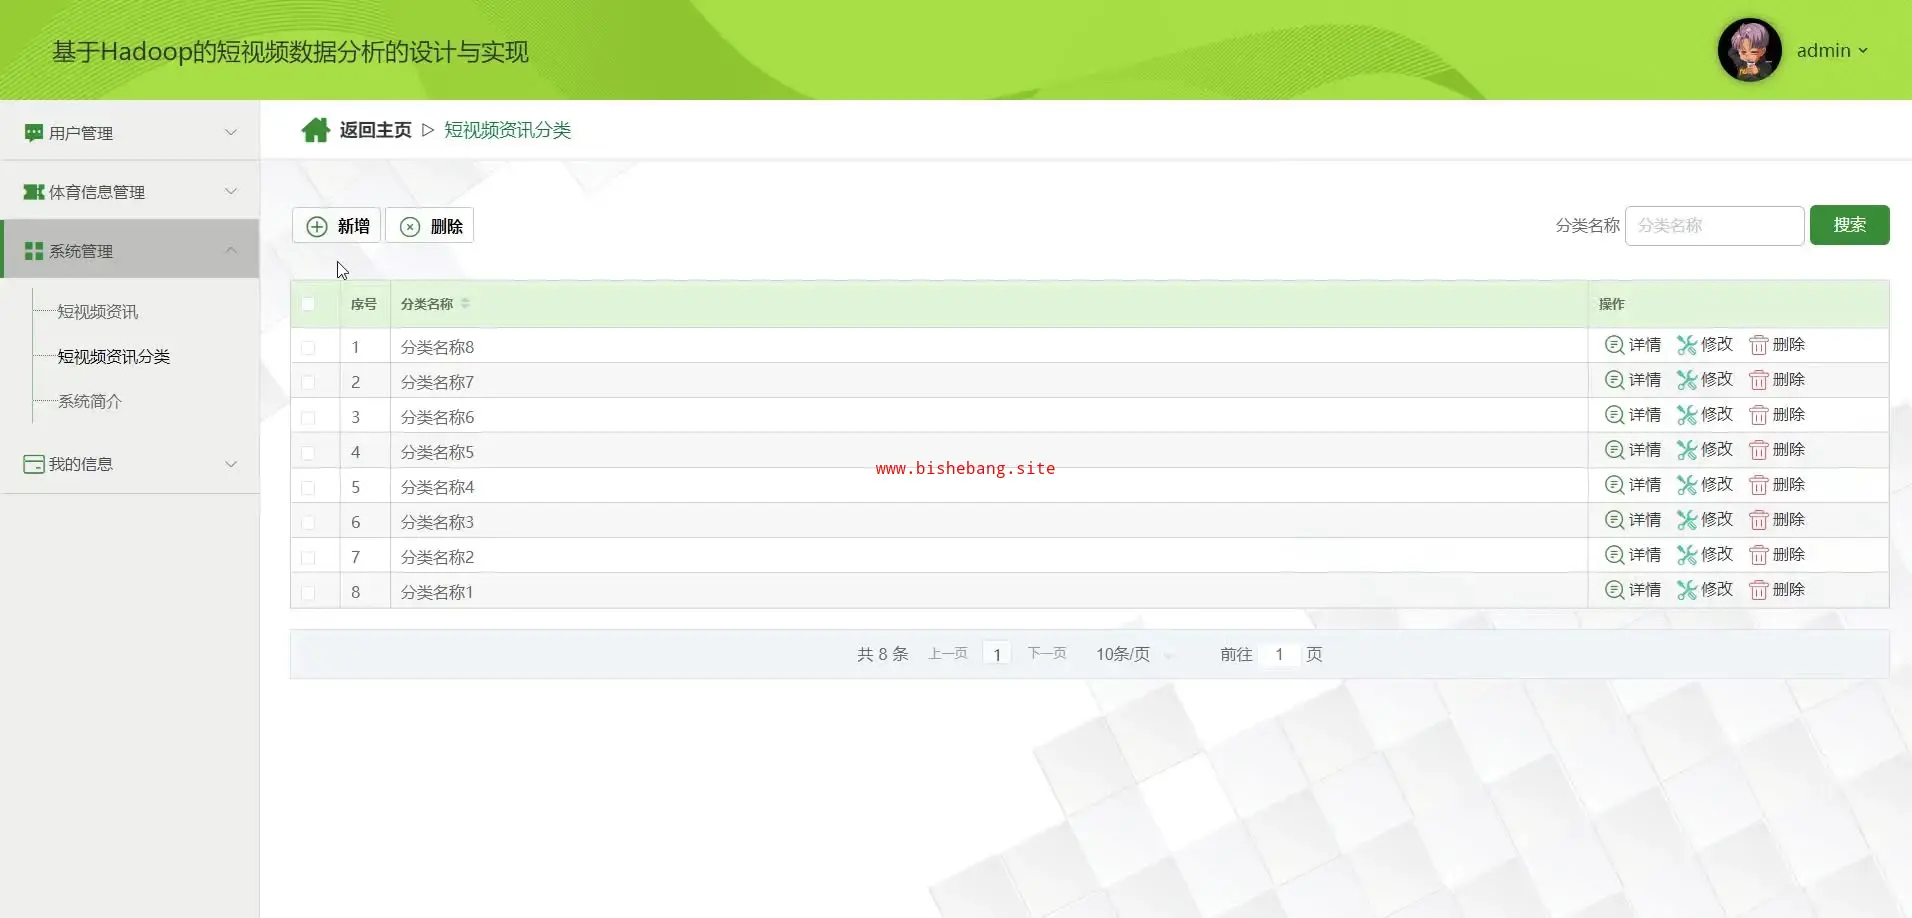Screen dimensions: 1912x918
Task: Delete row 分类名称1
Action: (x=1777, y=590)
